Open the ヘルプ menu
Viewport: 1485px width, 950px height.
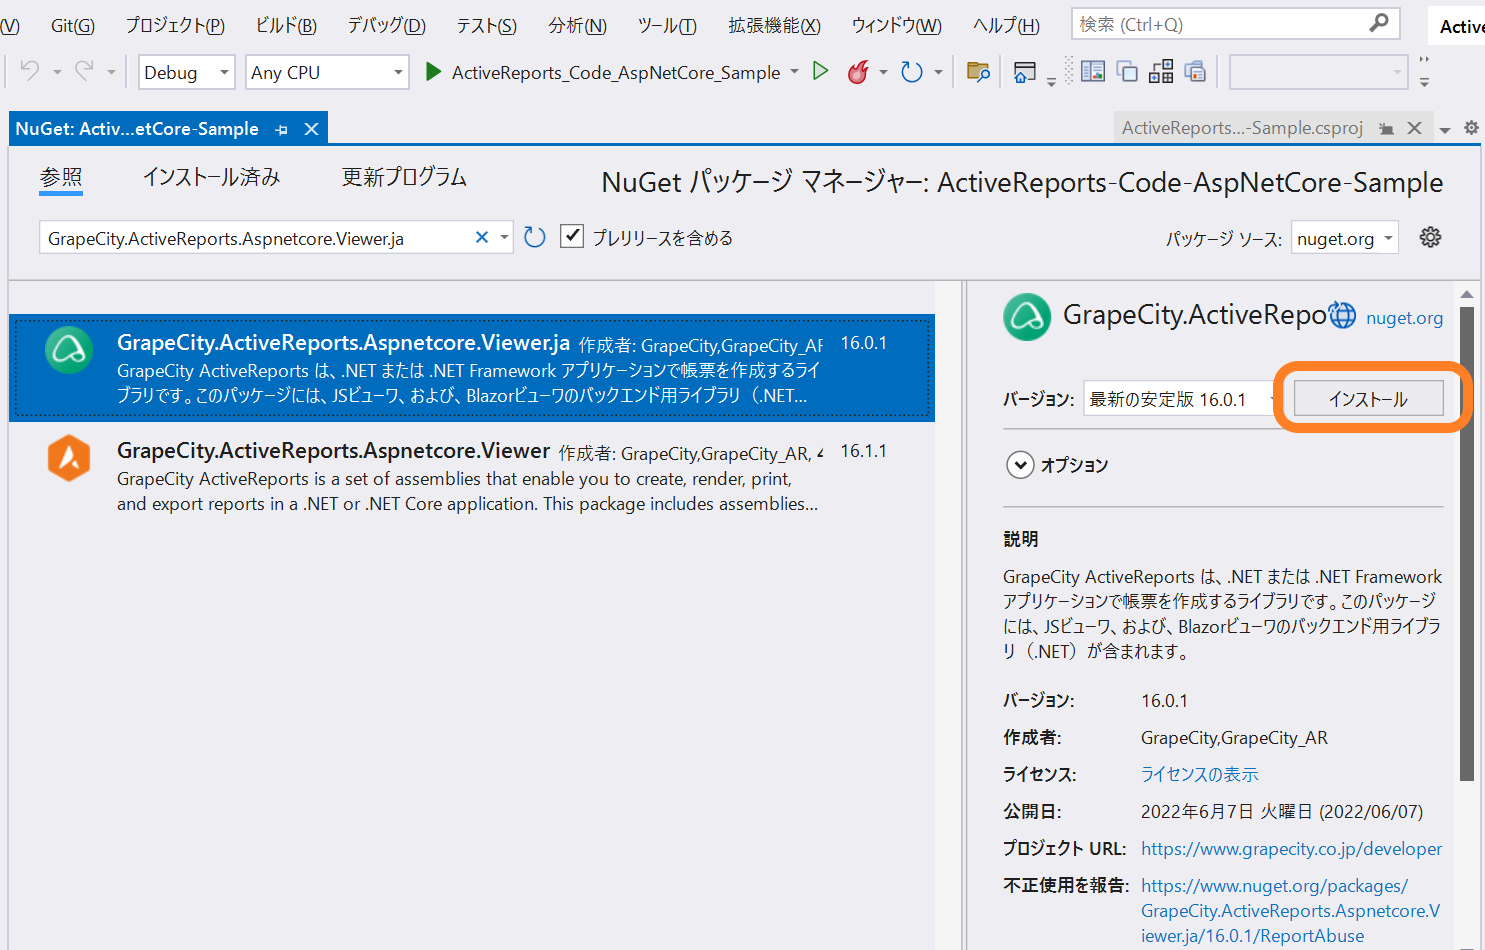coord(1007,25)
